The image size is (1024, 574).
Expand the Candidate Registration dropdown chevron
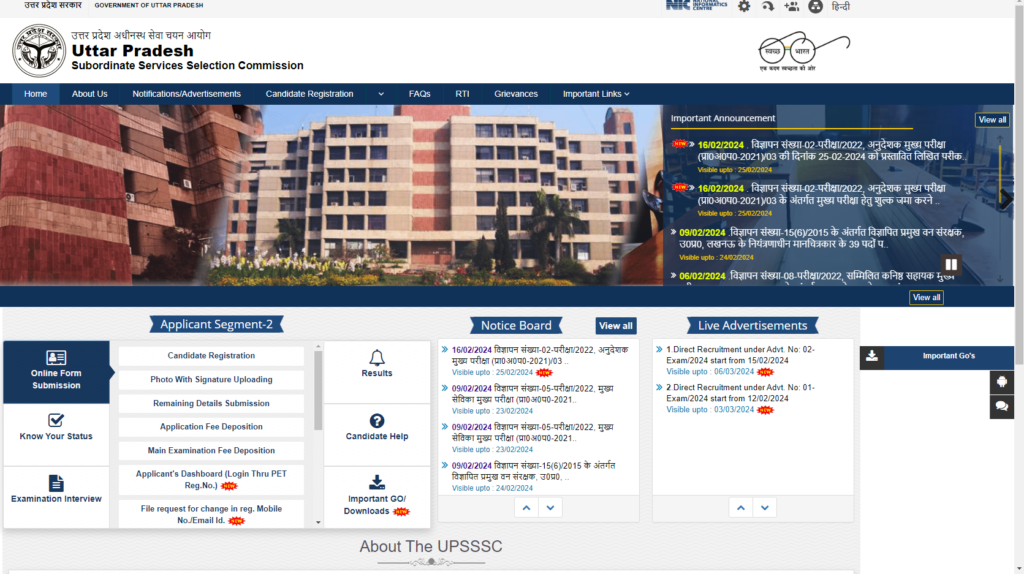(381, 94)
